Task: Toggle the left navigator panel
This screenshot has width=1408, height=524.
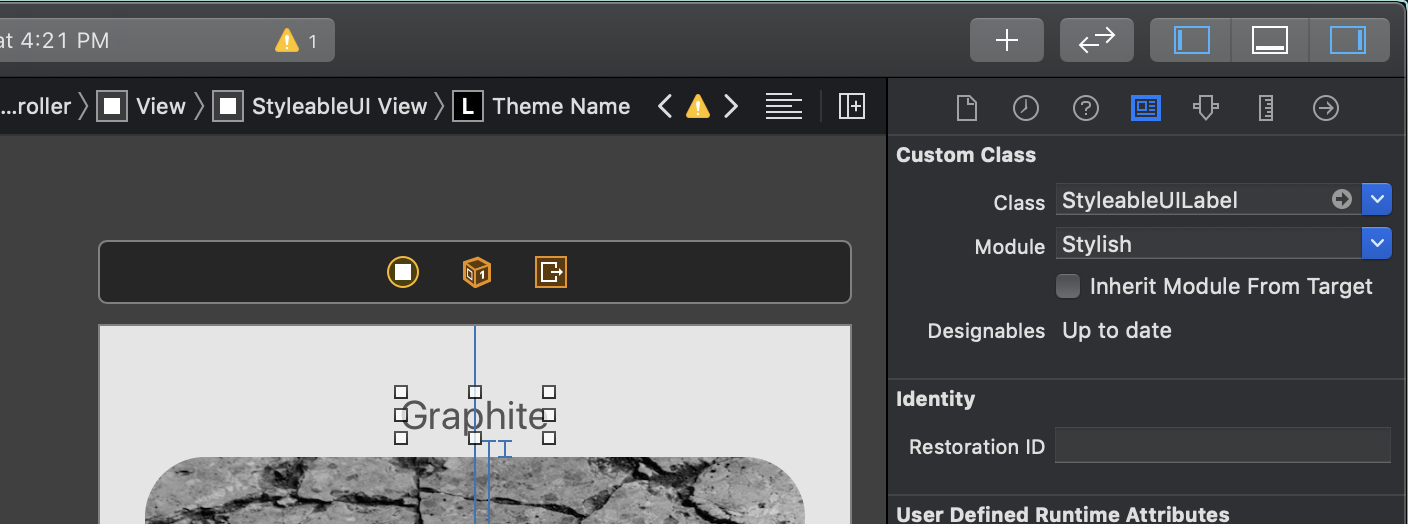Action: click(1190, 40)
